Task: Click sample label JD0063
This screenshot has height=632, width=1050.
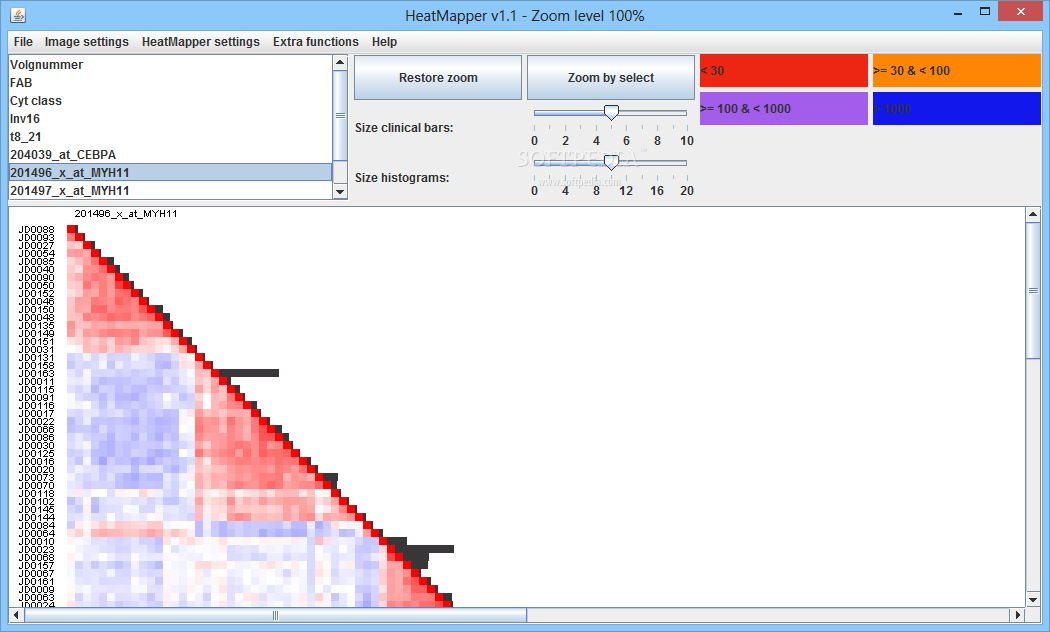Action: click(x=37, y=598)
